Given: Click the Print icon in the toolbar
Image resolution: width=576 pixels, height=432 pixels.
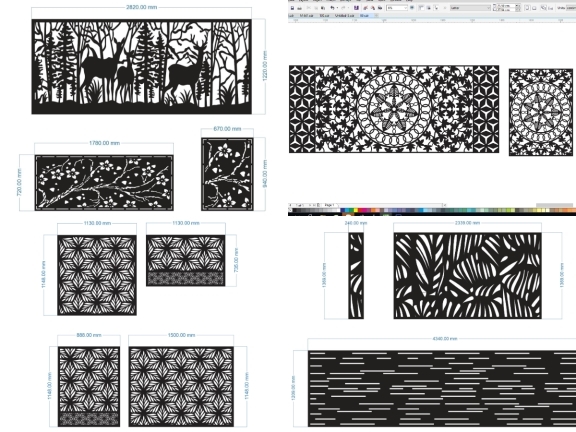Looking at the screenshot, I should [x=299, y=8].
